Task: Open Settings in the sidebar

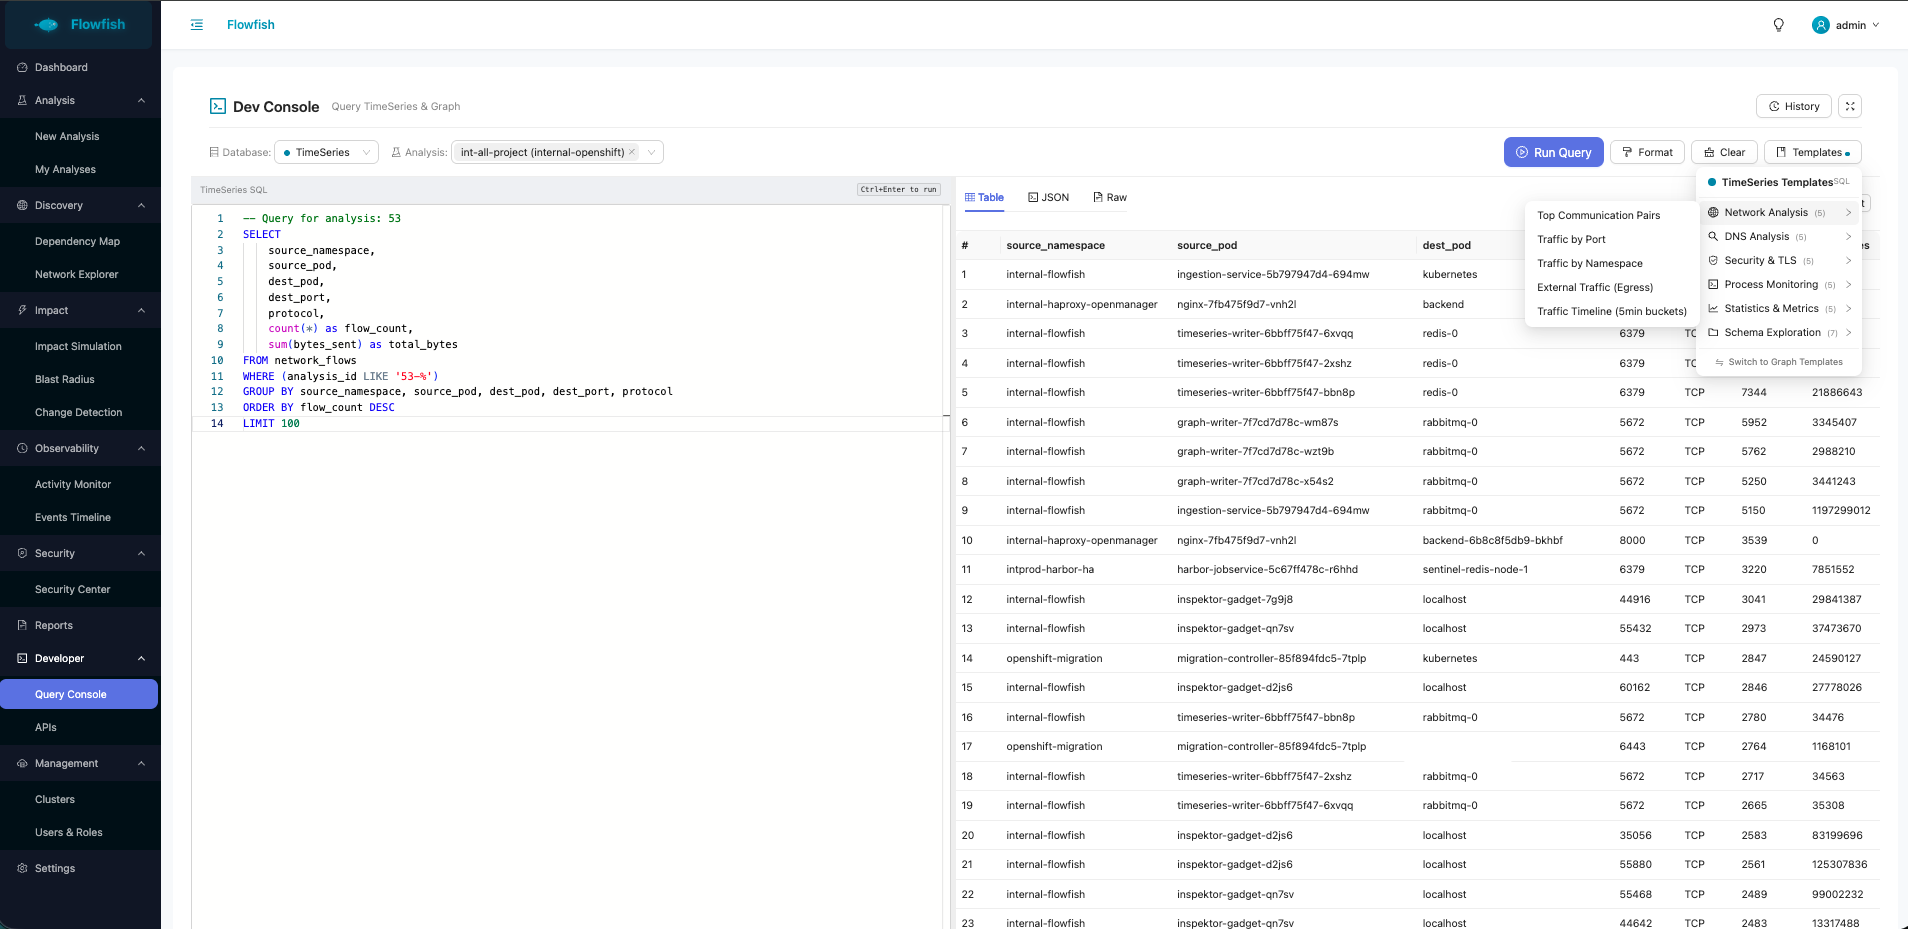Action: [x=55, y=869]
